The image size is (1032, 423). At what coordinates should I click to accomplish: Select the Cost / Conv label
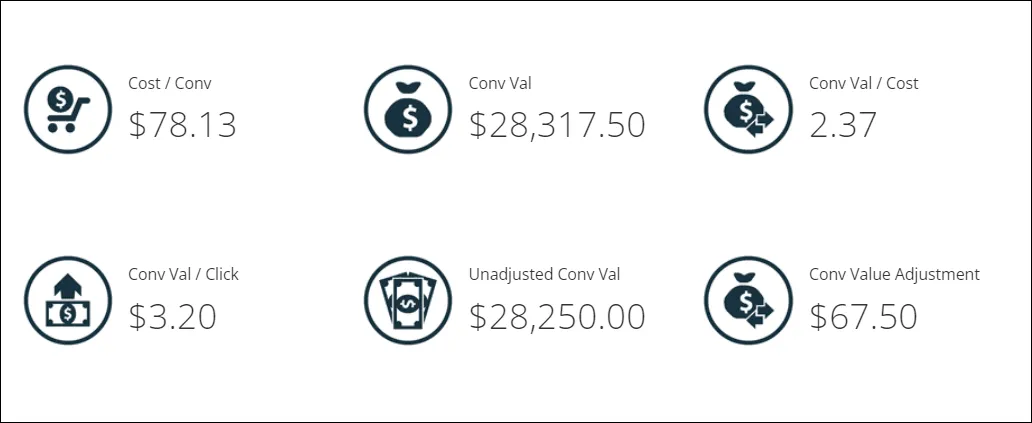[x=170, y=84]
